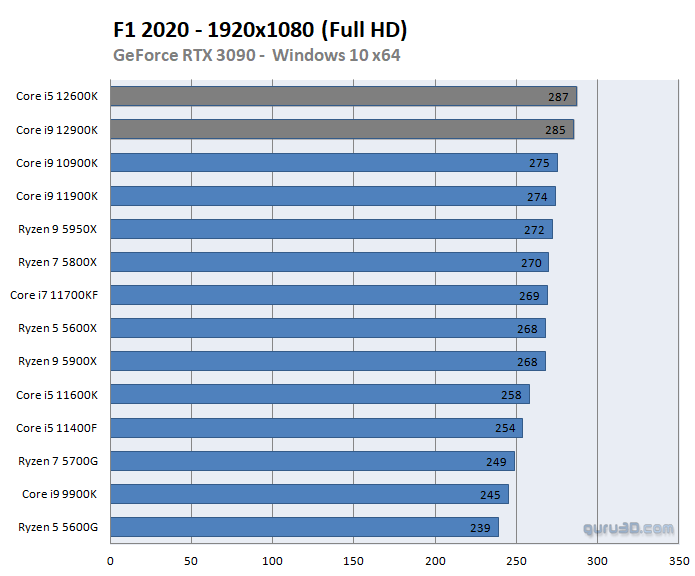This screenshot has height=576, width=695.
Task: Select the 'Core i5 11400F' label
Action: click(56, 428)
